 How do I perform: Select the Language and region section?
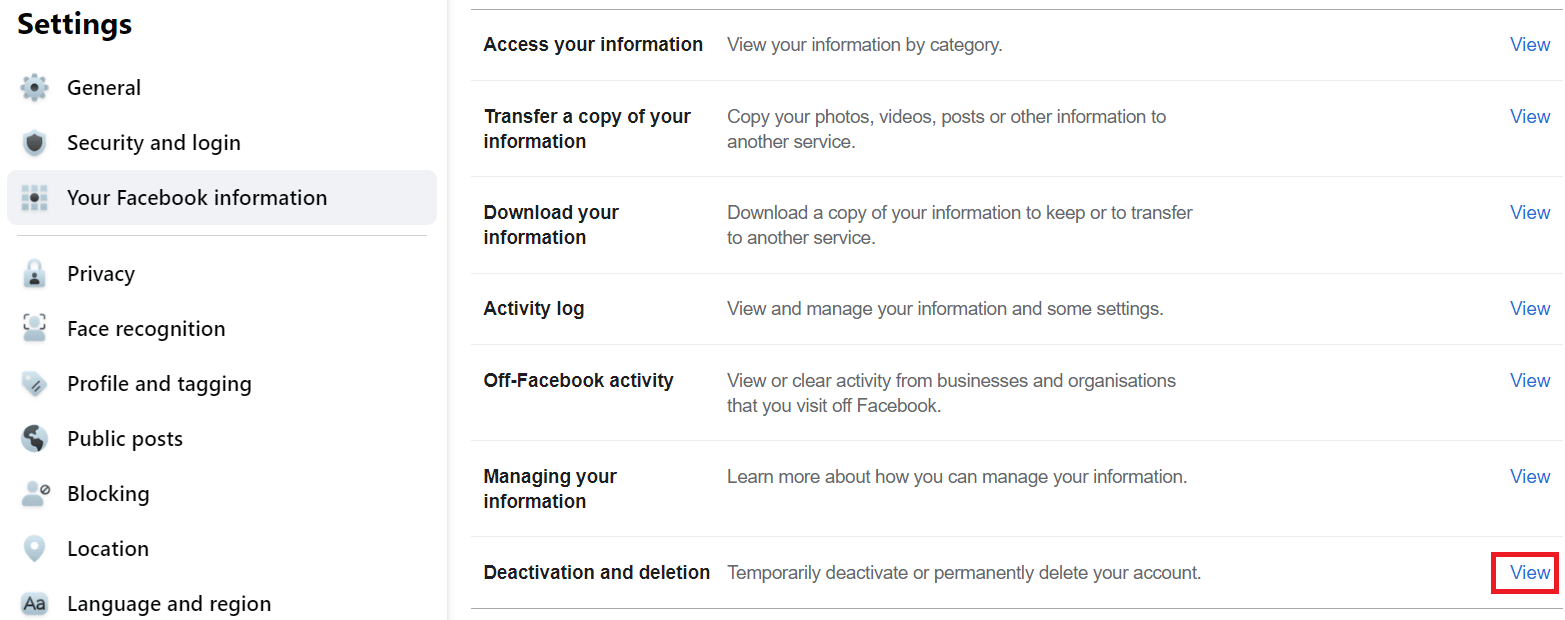coord(168,603)
